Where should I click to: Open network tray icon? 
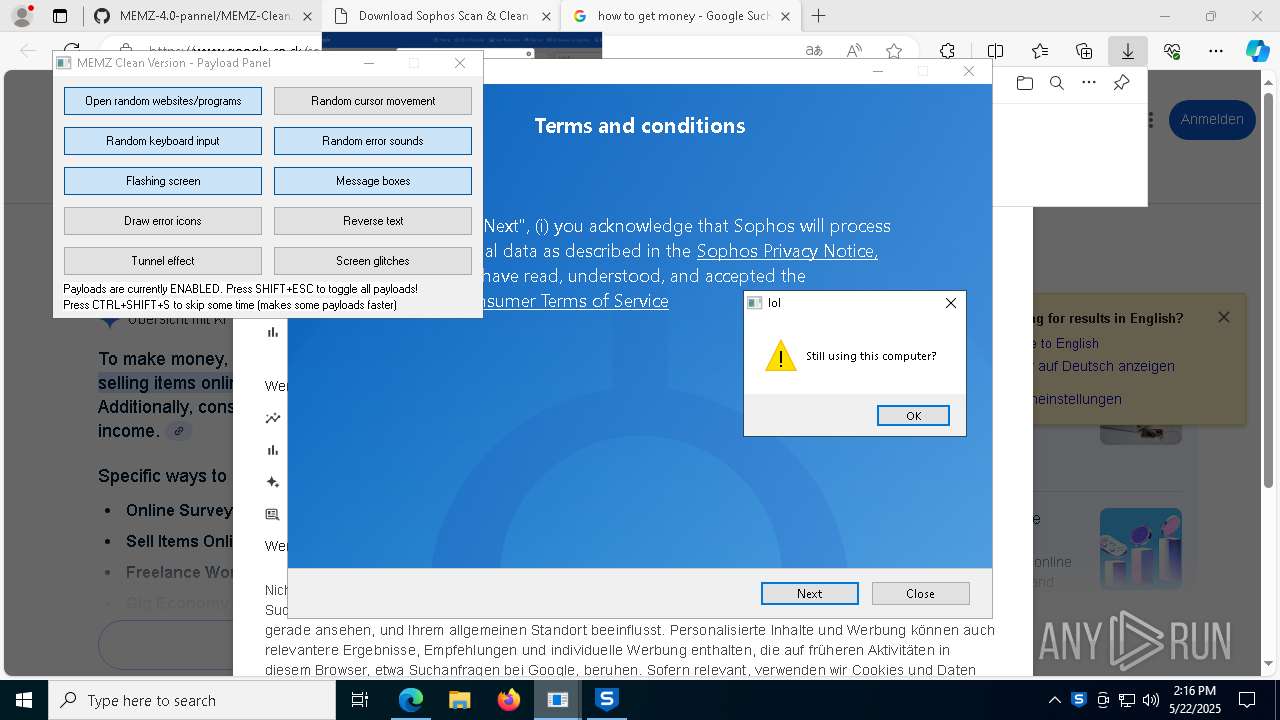pos(1127,700)
